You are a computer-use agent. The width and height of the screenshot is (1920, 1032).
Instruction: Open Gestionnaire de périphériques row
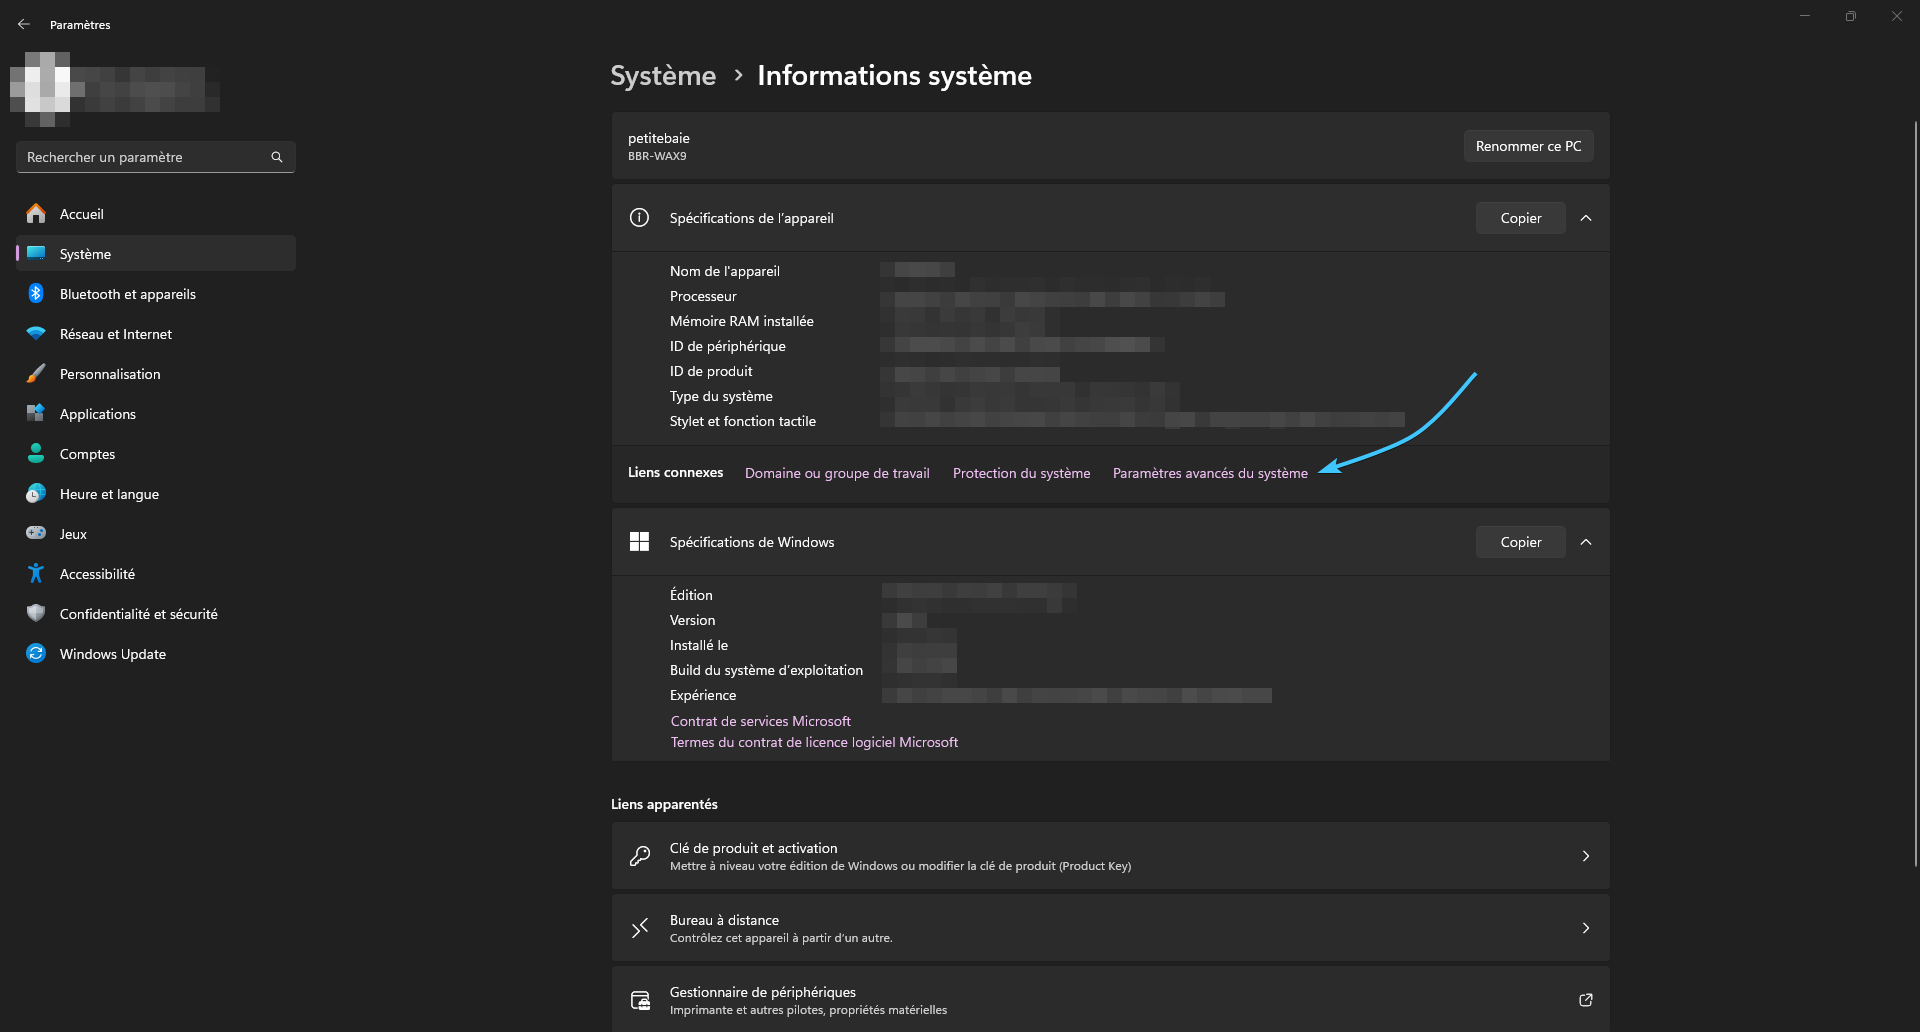point(1110,1000)
